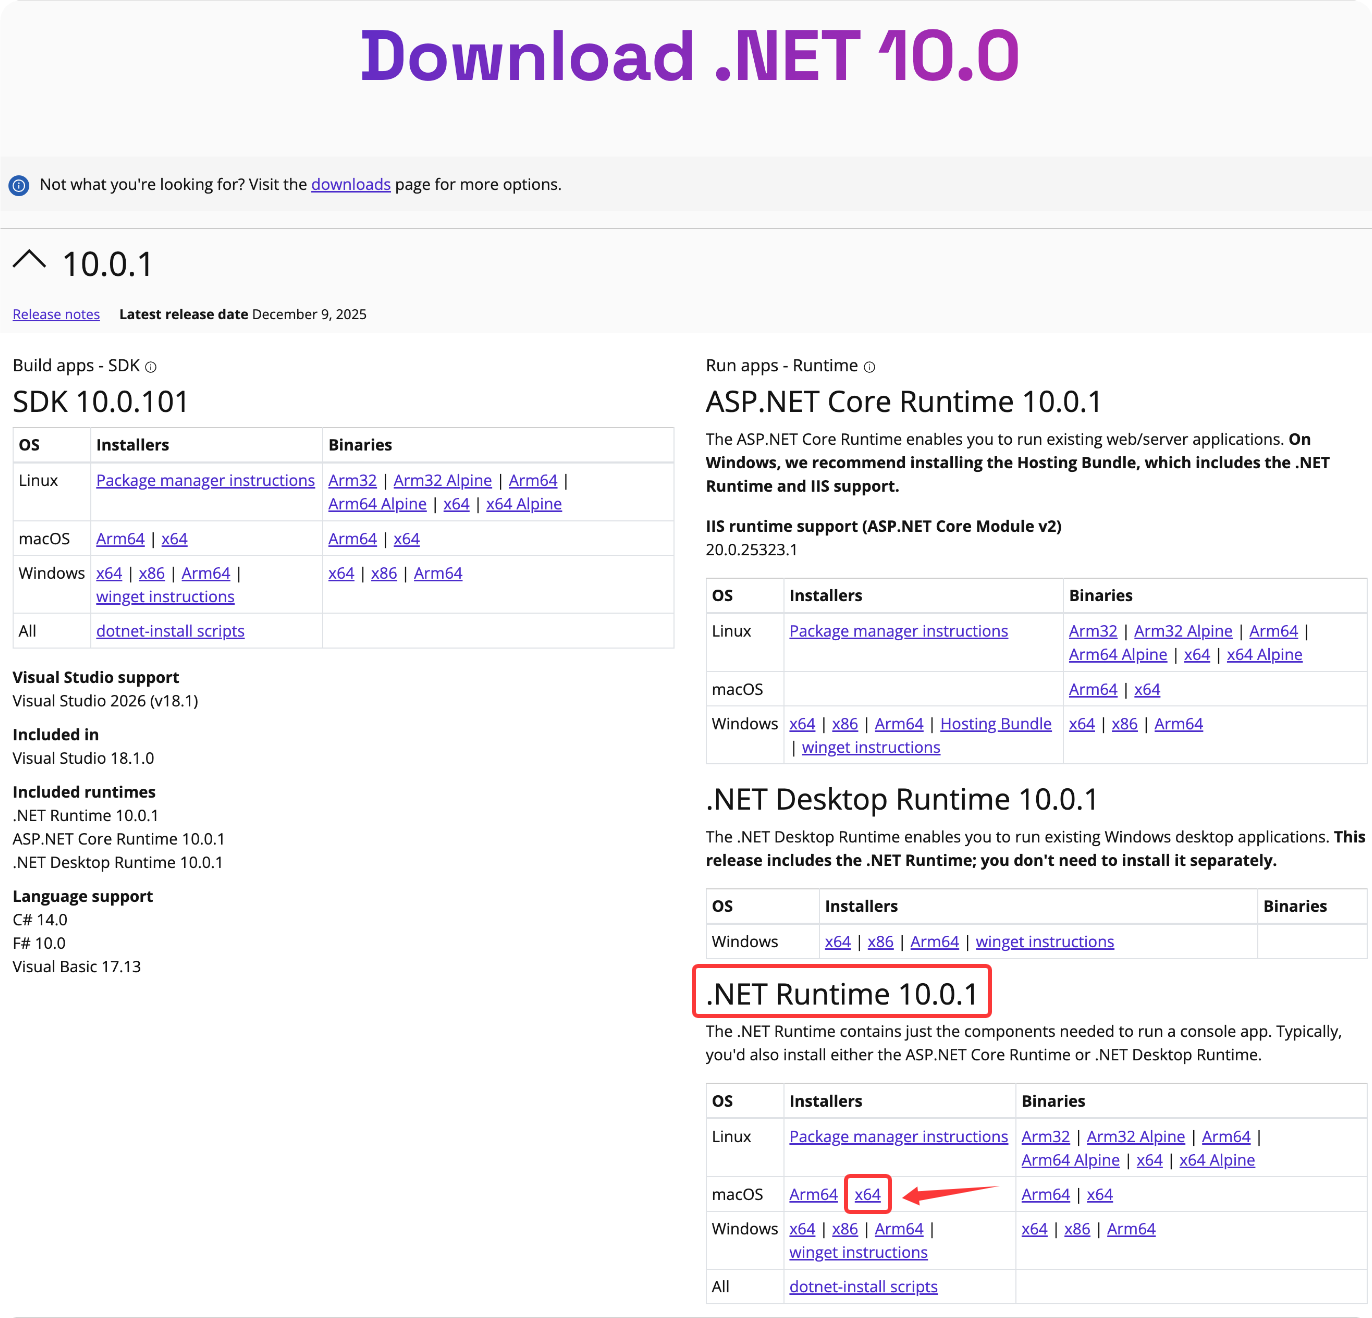Download ASP.NET Core macOS Arm64 binary
The height and width of the screenshot is (1318, 1372).
pyautogui.click(x=1093, y=690)
